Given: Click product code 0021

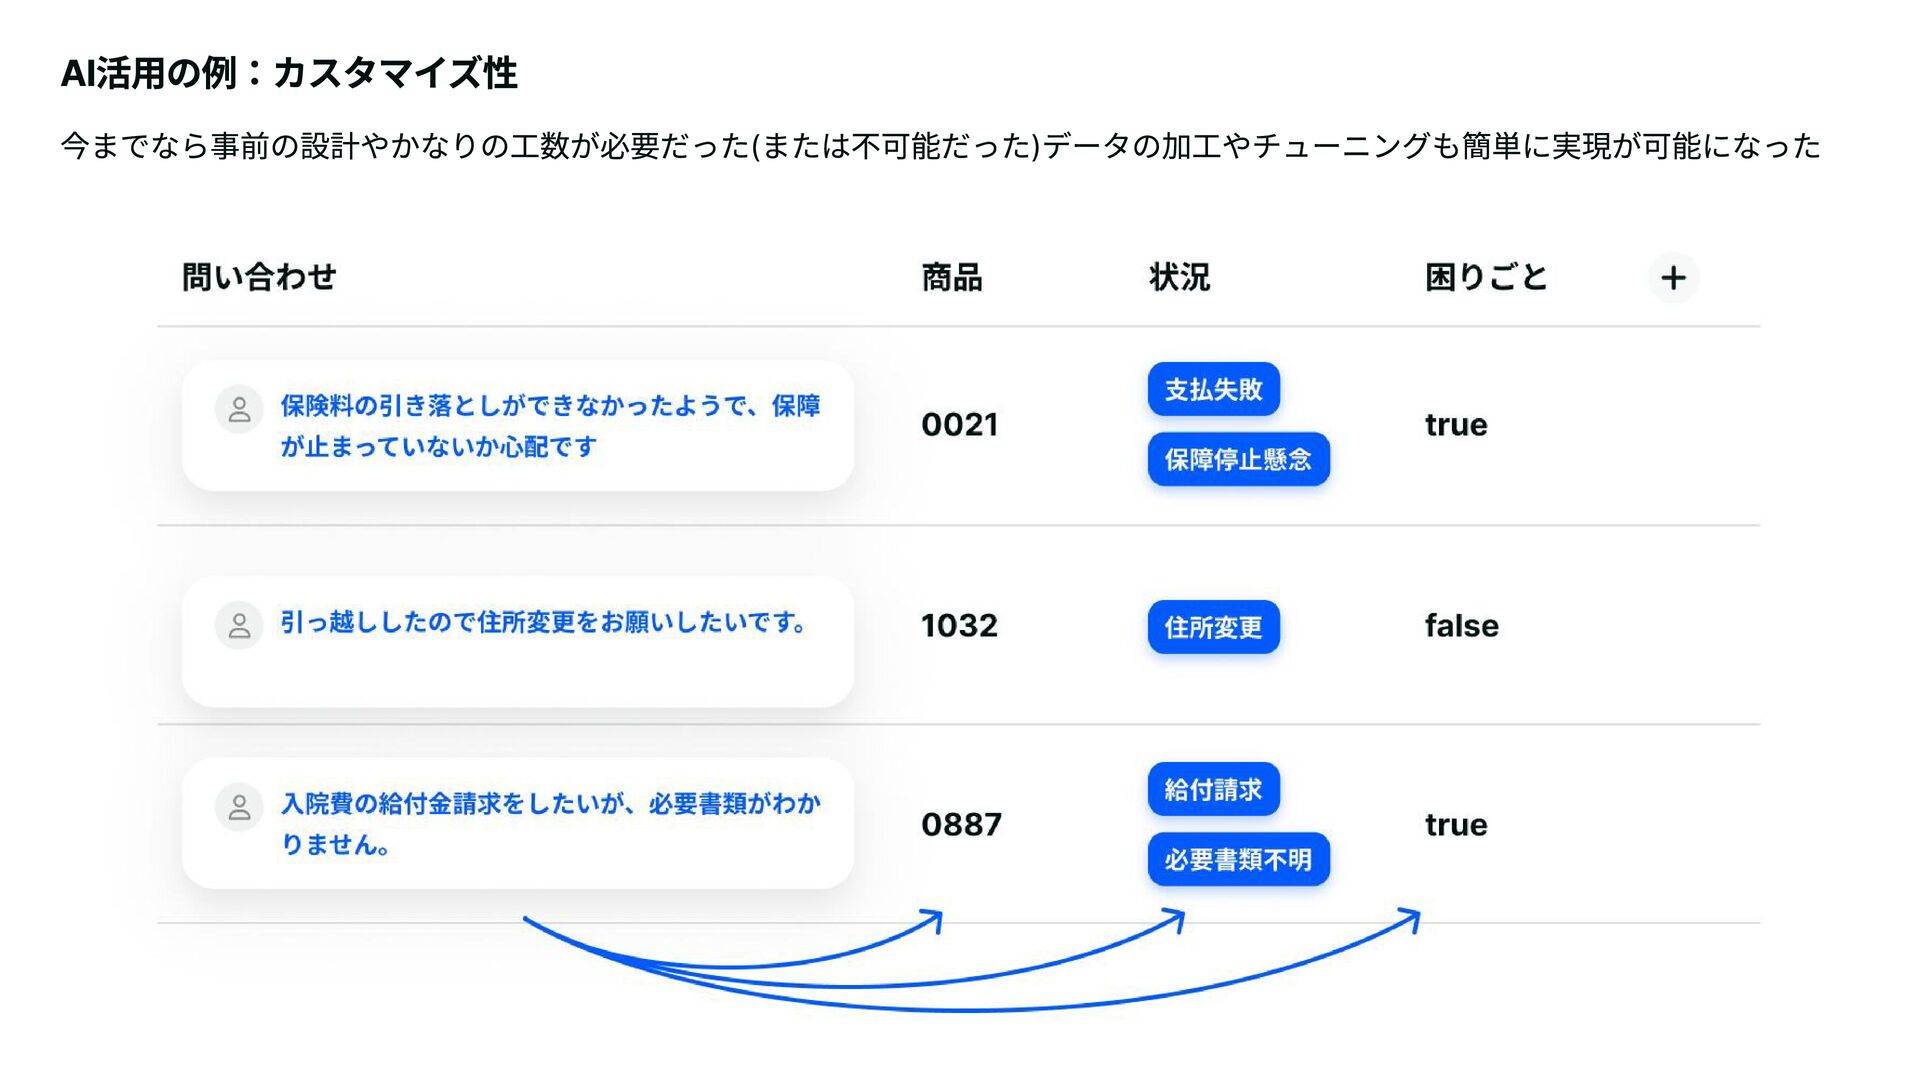Looking at the screenshot, I should [x=960, y=425].
